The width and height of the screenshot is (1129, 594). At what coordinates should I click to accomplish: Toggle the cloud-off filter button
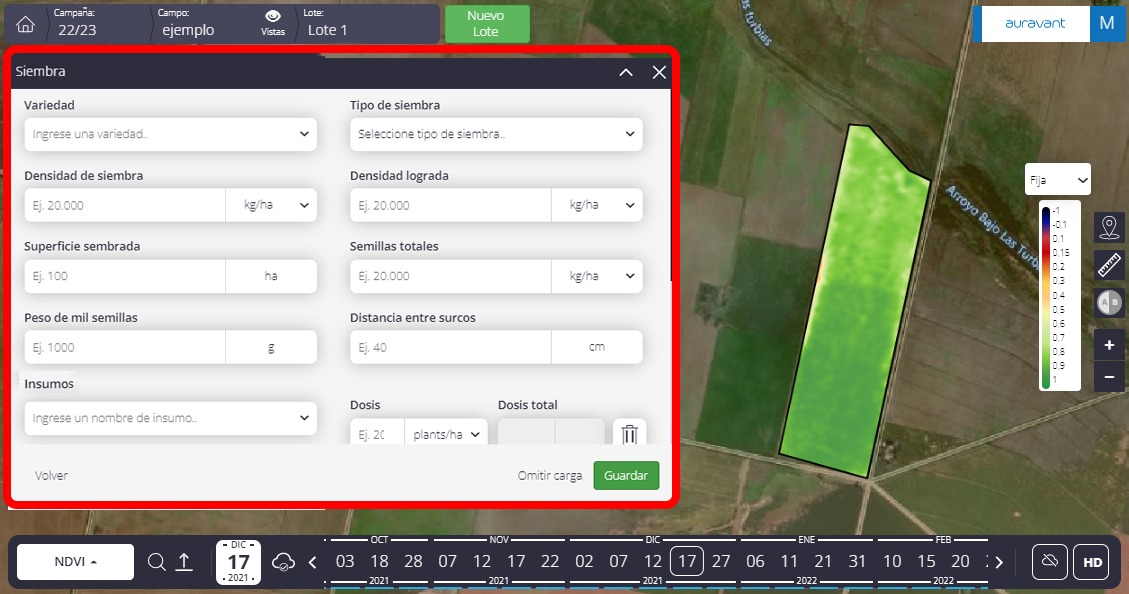1049,562
